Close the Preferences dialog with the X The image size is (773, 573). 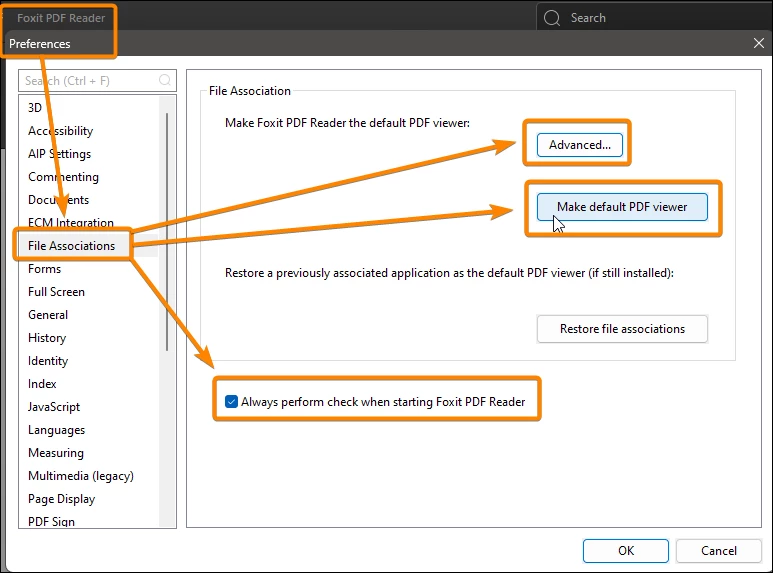point(759,43)
